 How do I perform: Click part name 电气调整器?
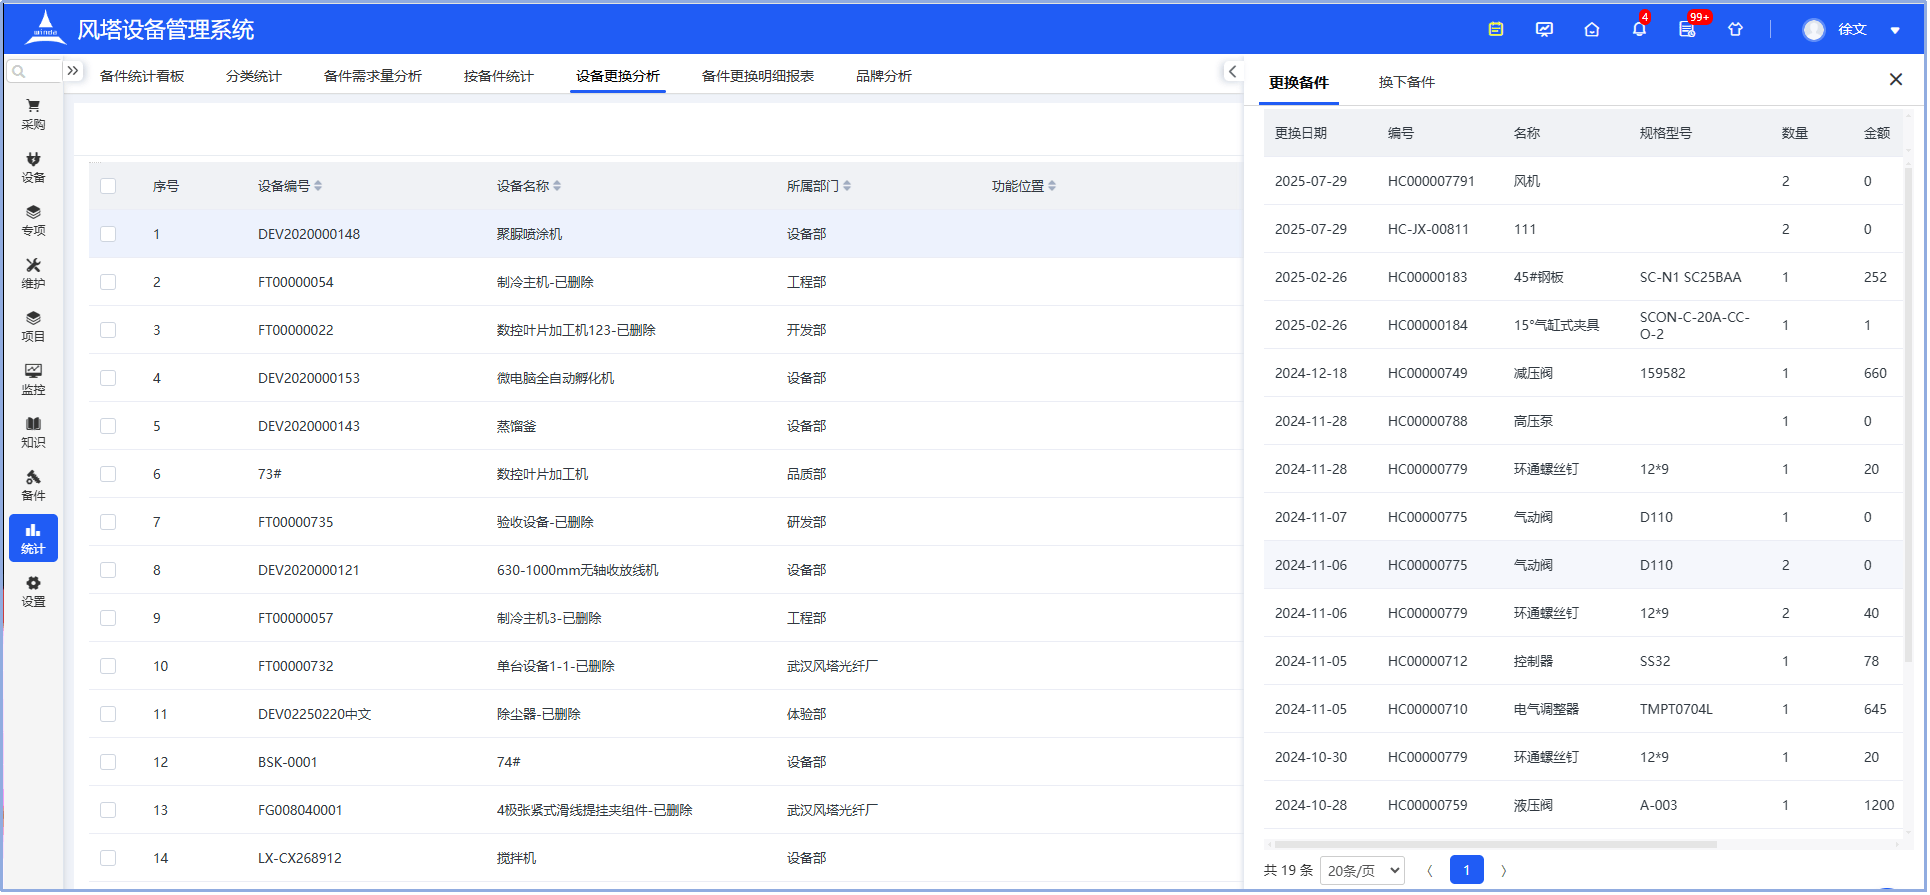tap(1546, 709)
